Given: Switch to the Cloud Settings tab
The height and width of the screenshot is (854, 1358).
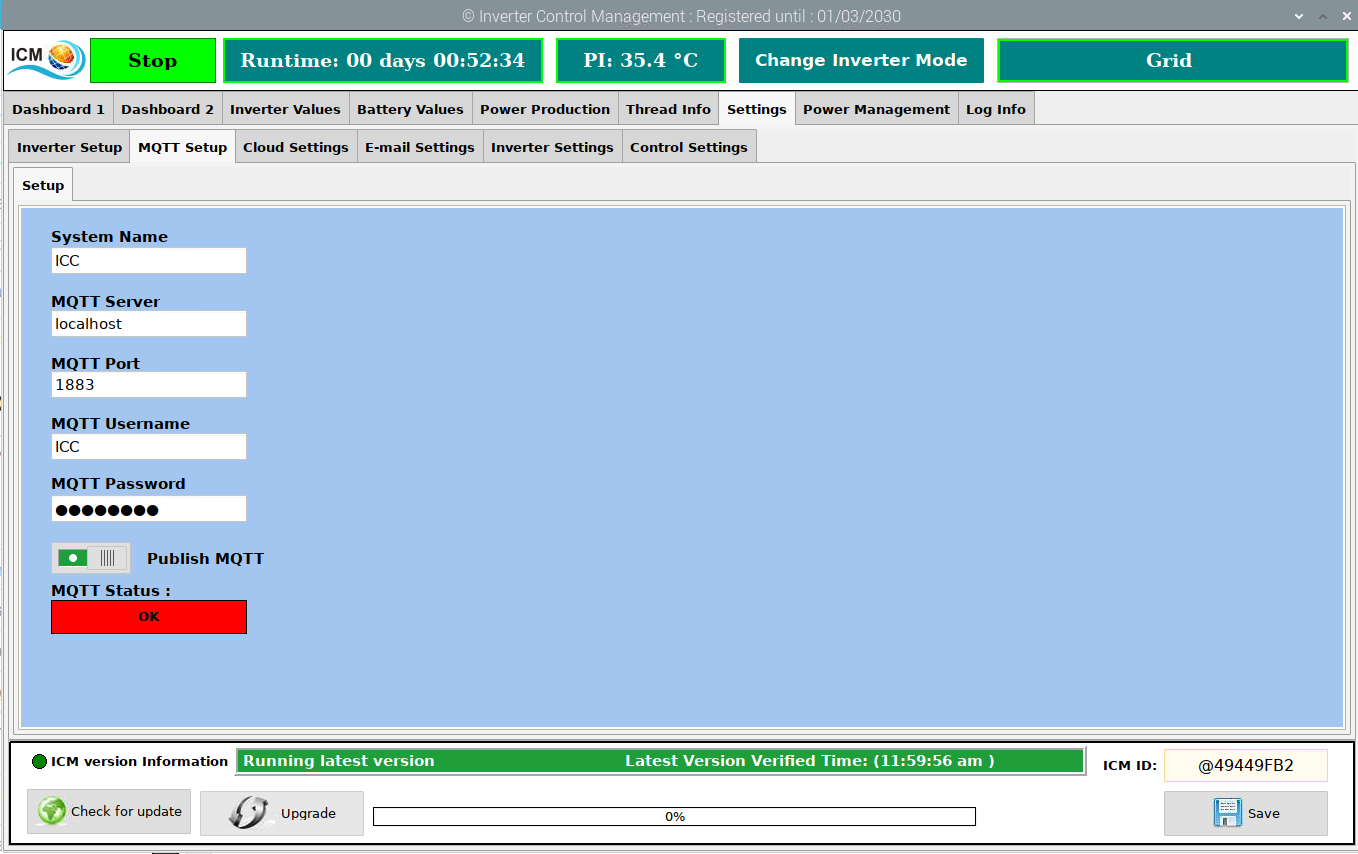Looking at the screenshot, I should point(295,147).
